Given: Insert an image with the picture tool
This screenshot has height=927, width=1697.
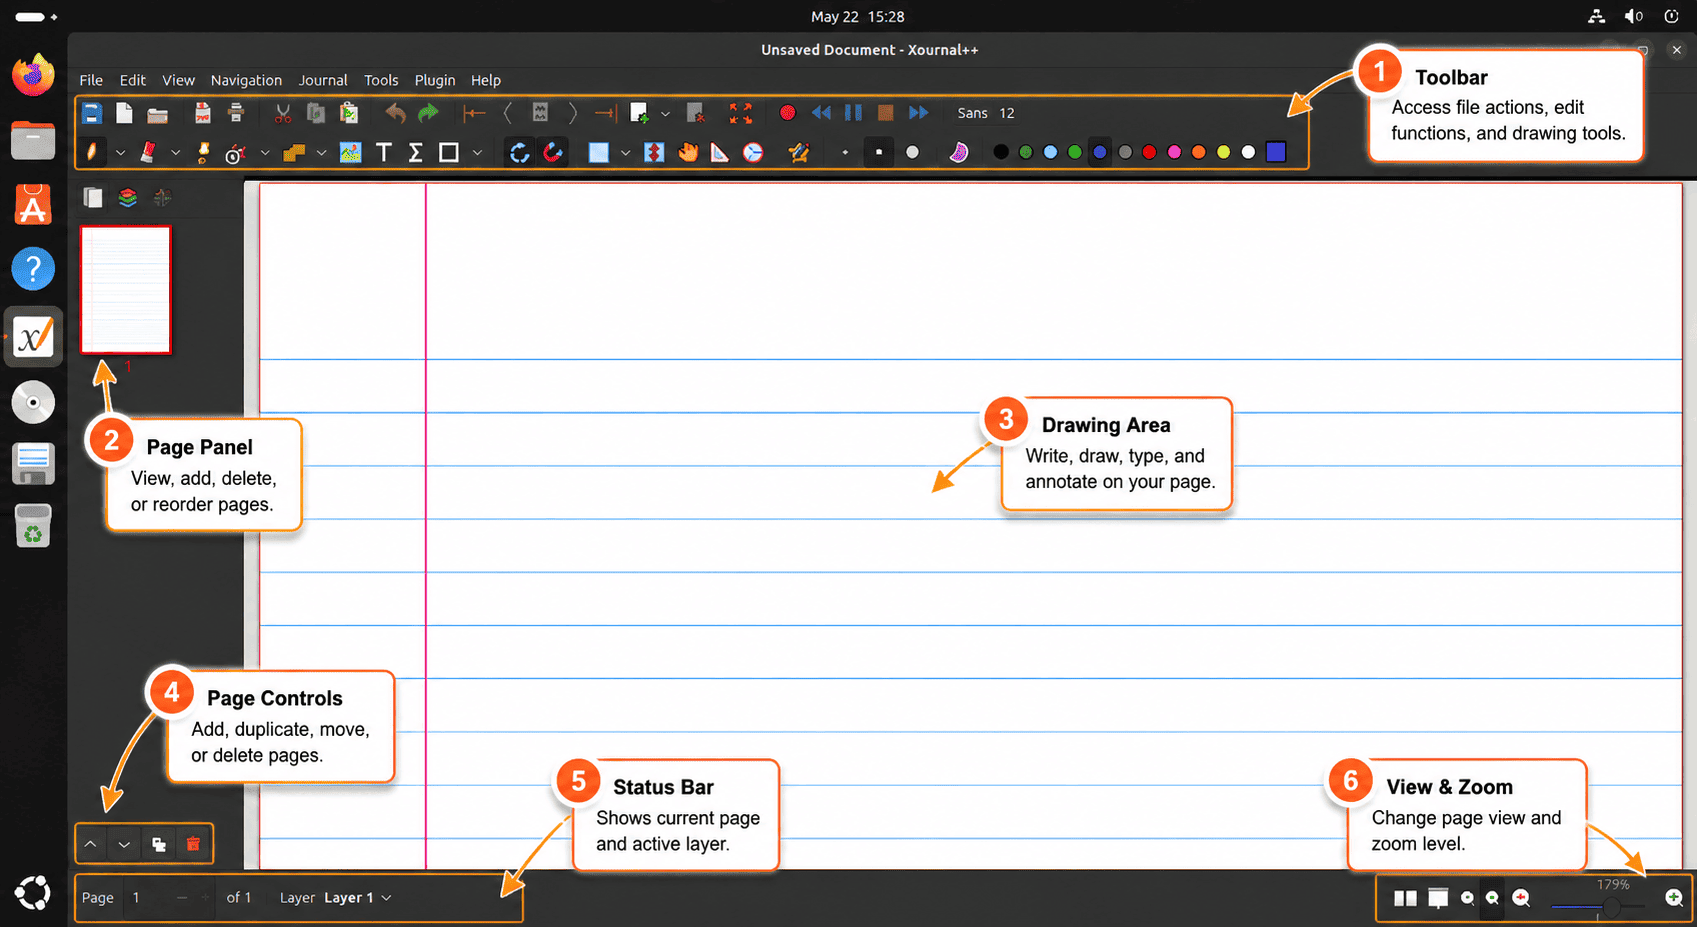Looking at the screenshot, I should [x=350, y=152].
